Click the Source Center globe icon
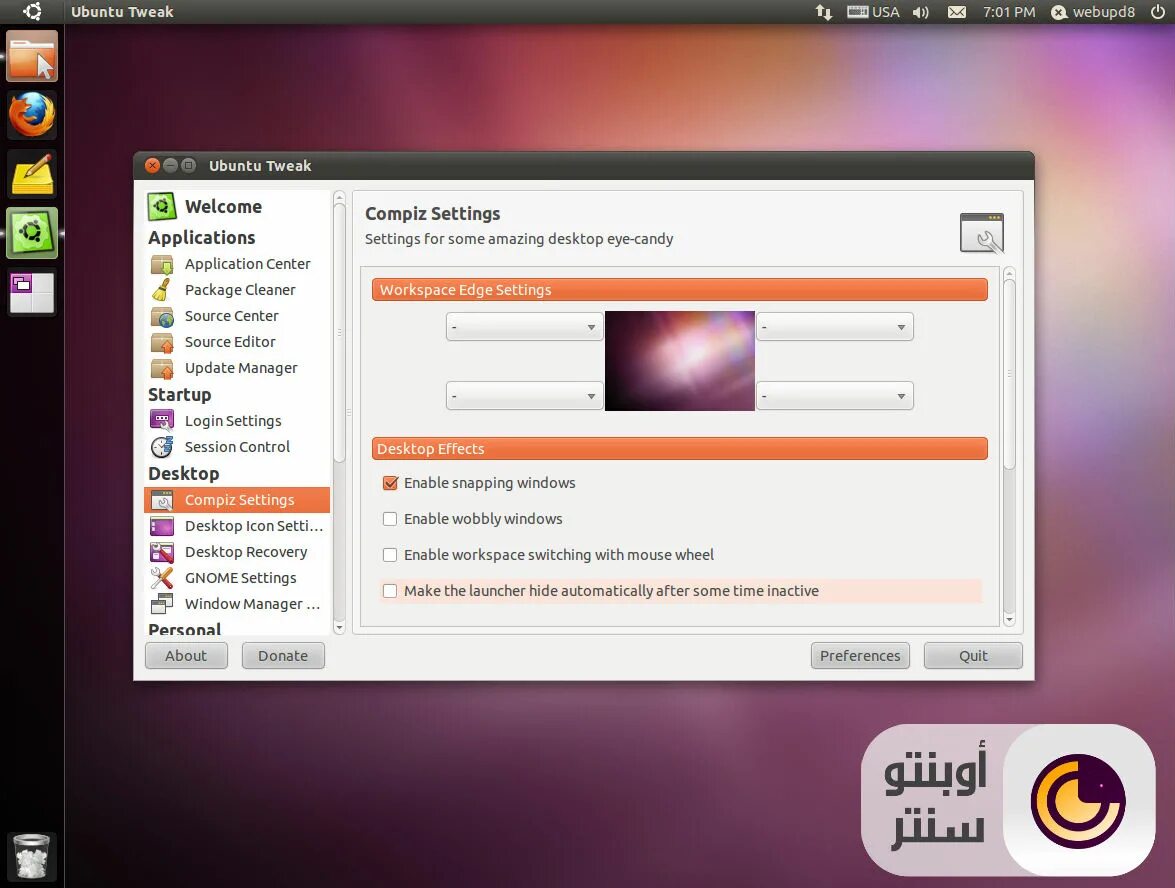1175x888 pixels. [162, 316]
